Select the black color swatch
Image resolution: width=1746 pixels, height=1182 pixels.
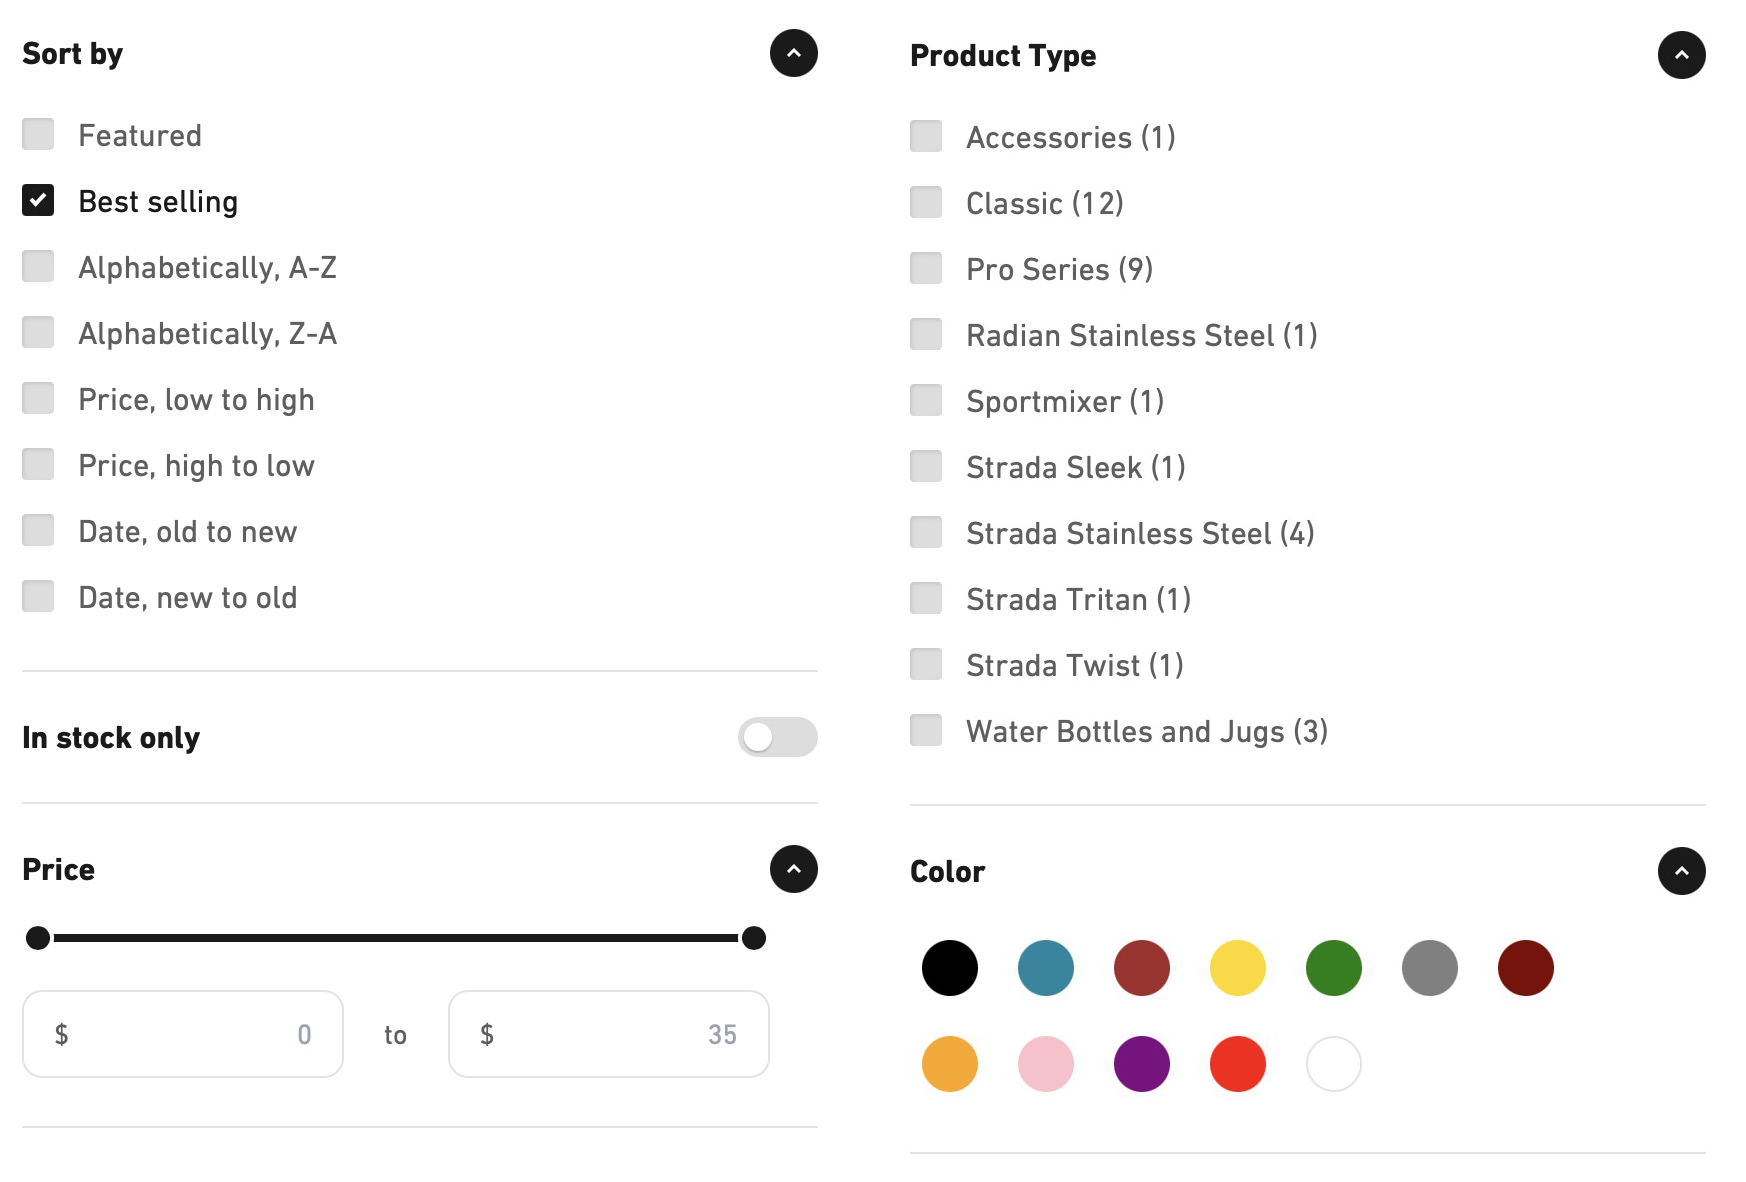click(x=949, y=967)
